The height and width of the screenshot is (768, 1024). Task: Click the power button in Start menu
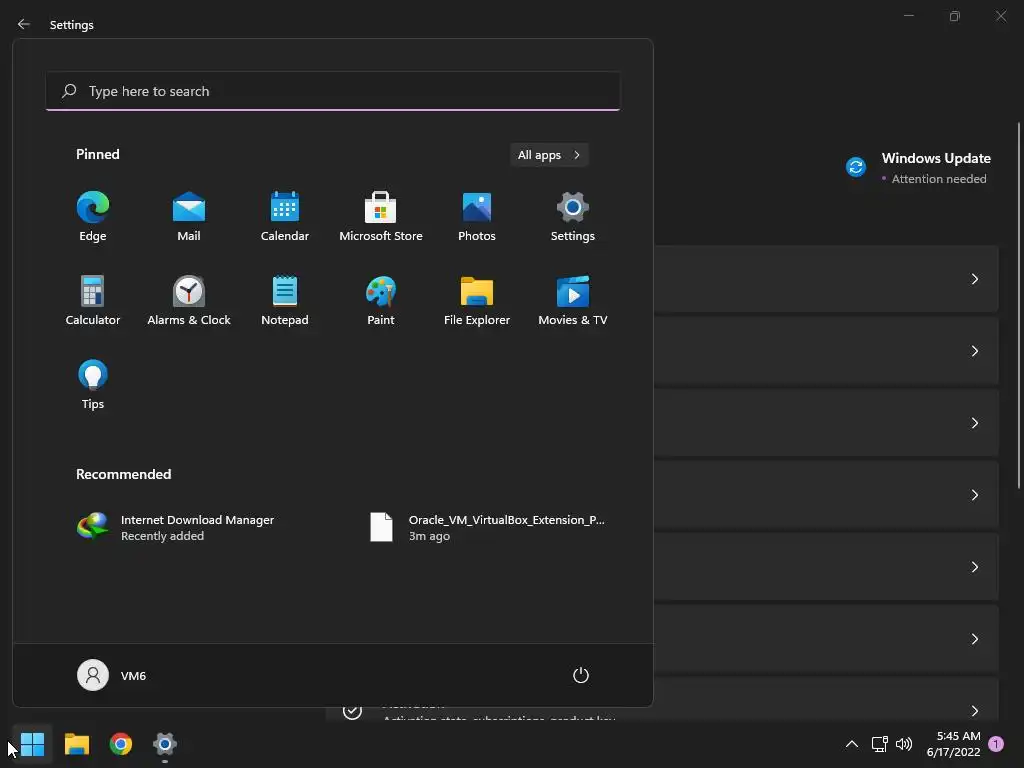tap(581, 675)
